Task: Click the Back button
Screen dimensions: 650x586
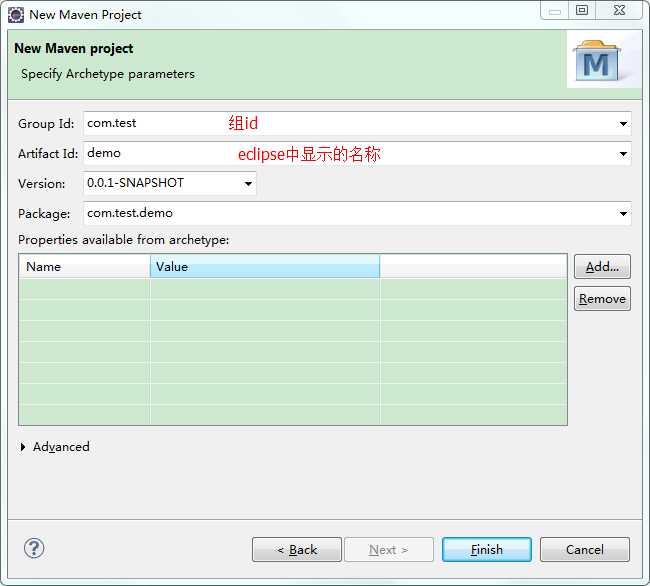Action: pyautogui.click(x=297, y=550)
